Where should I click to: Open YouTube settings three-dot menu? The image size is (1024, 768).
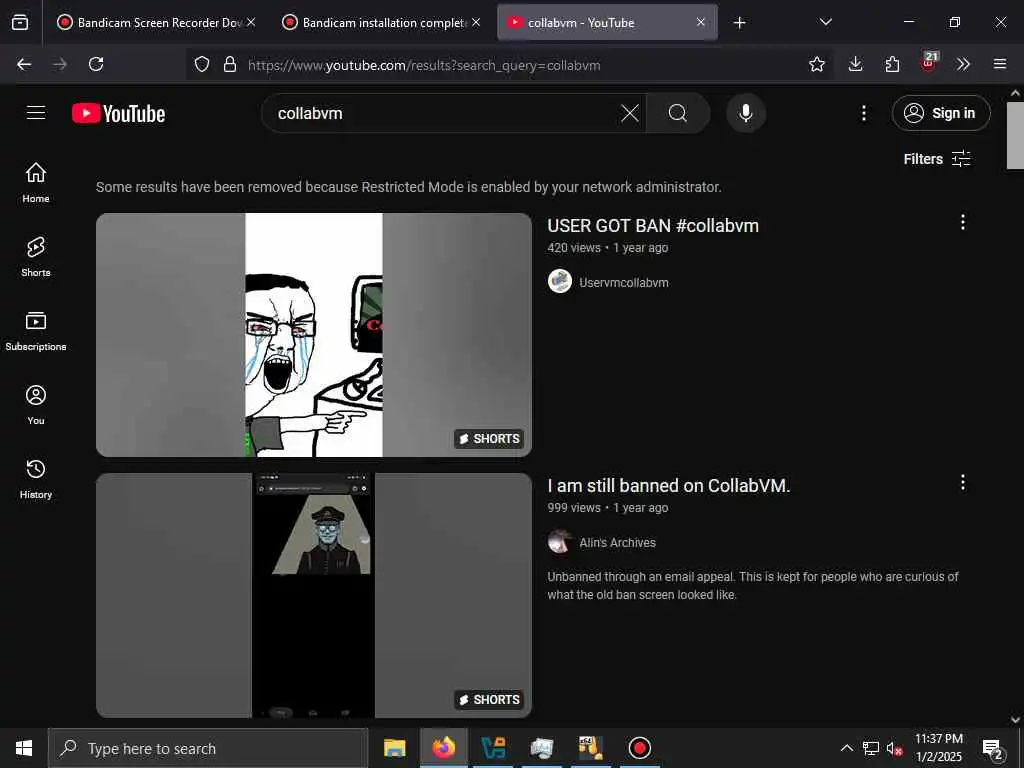click(x=863, y=114)
